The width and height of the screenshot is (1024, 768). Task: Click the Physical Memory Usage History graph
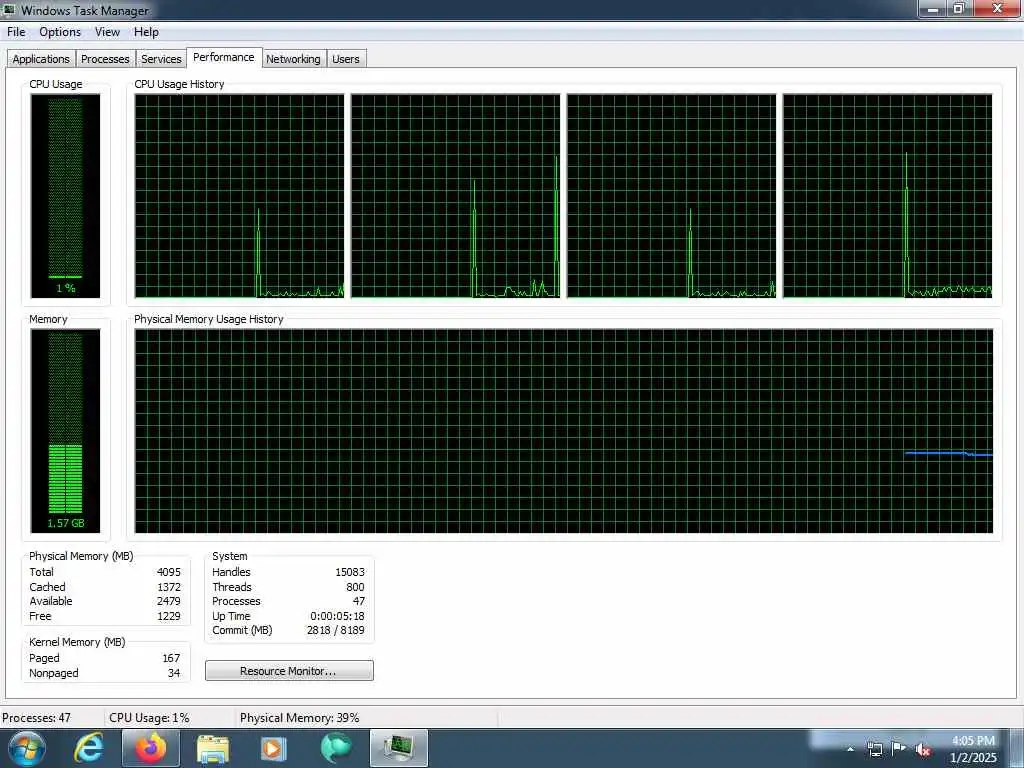click(564, 431)
